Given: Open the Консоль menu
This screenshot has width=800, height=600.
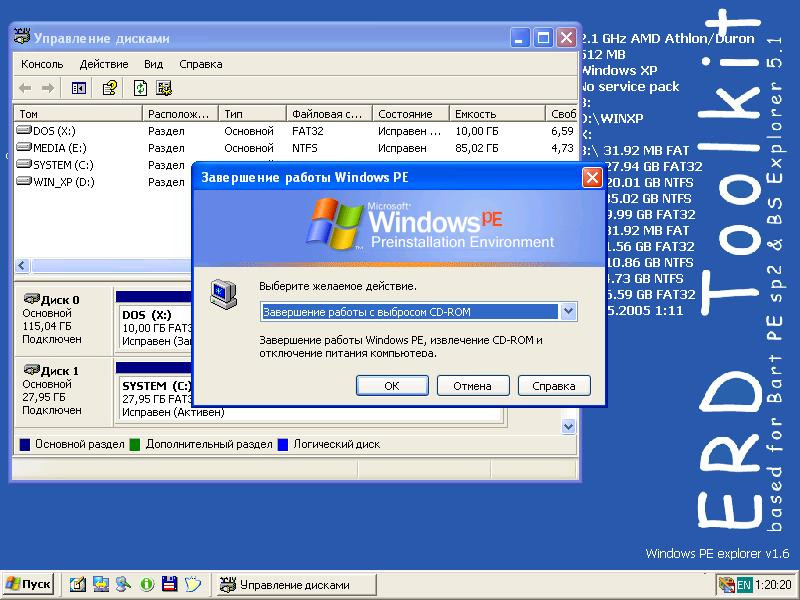Looking at the screenshot, I should click(x=42, y=64).
